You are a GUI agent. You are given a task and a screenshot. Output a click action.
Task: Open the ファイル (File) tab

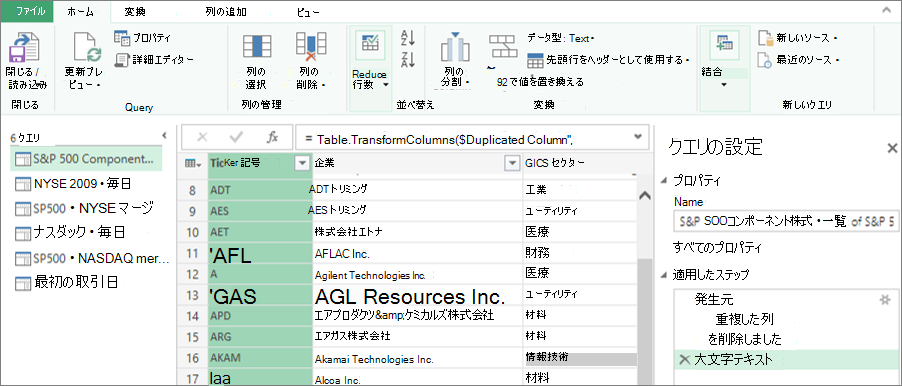coord(26,11)
